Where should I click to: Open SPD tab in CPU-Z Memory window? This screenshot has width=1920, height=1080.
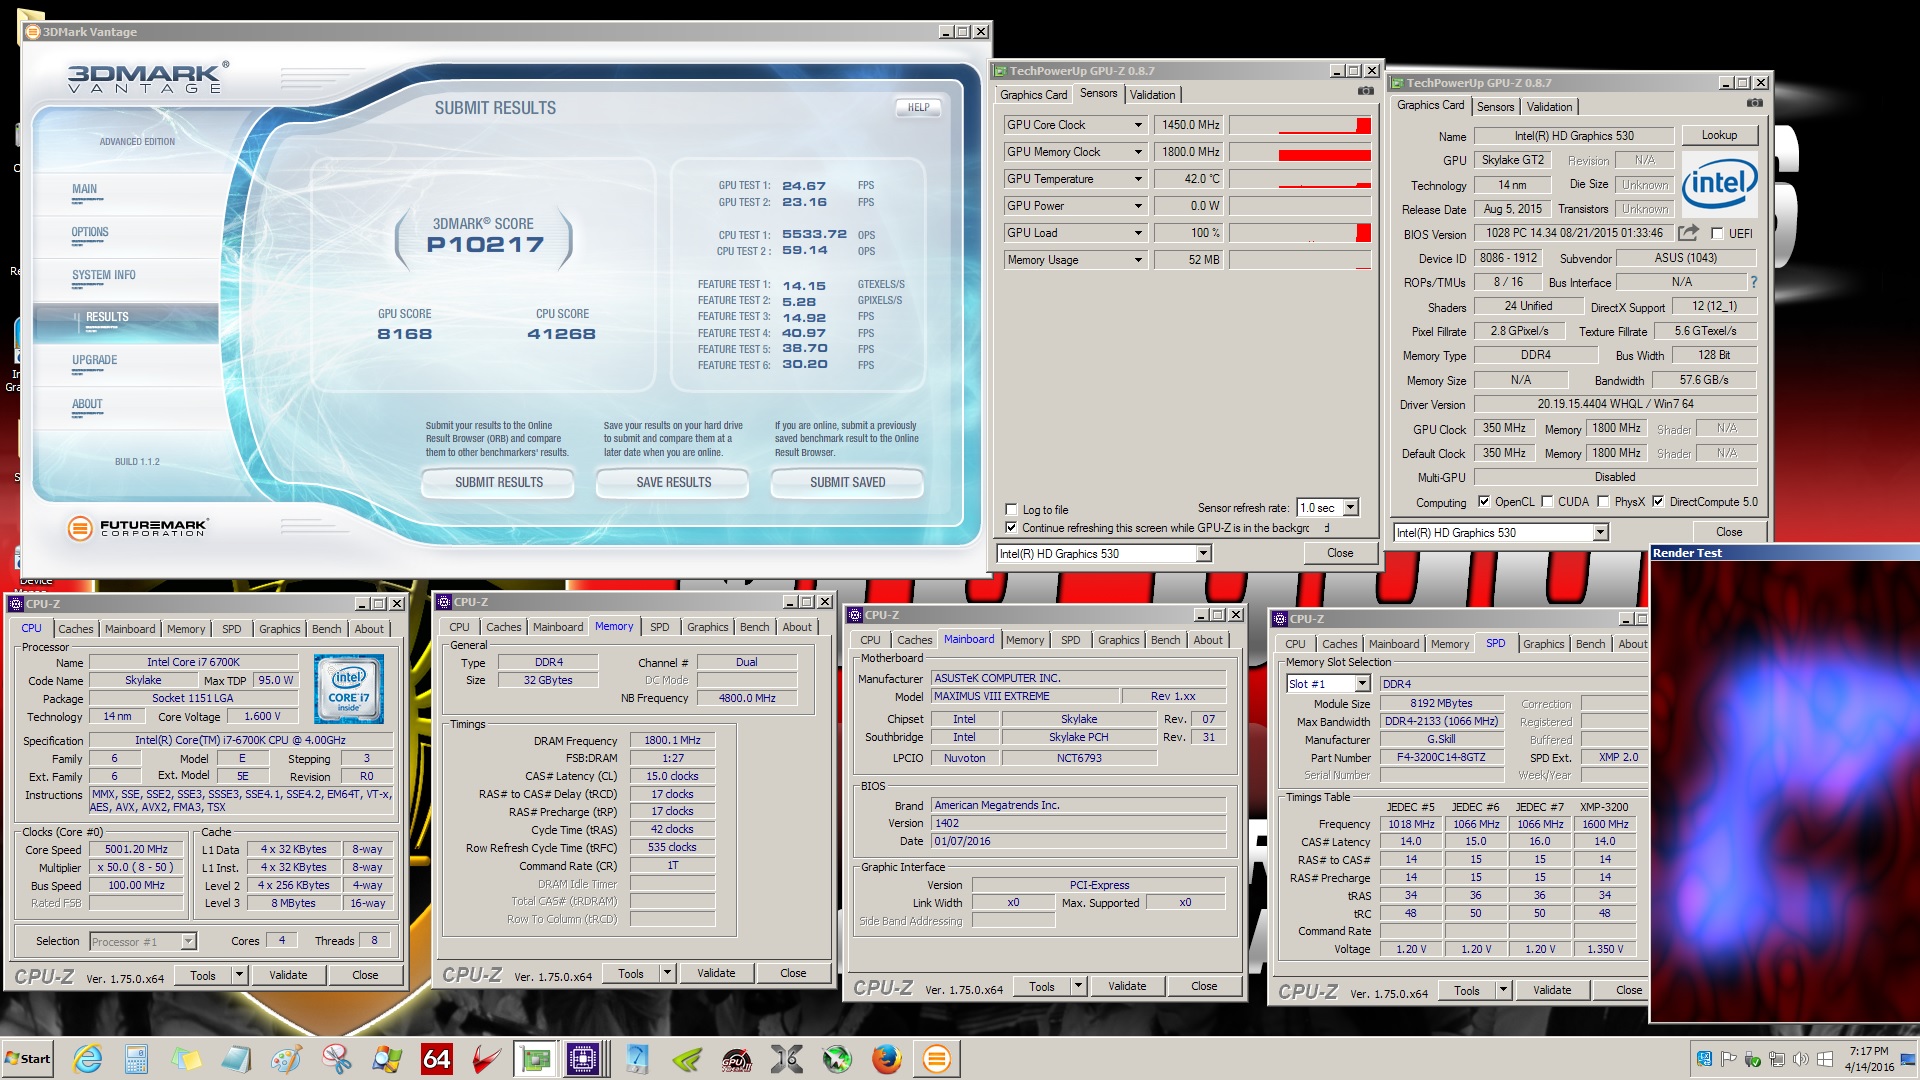659,627
